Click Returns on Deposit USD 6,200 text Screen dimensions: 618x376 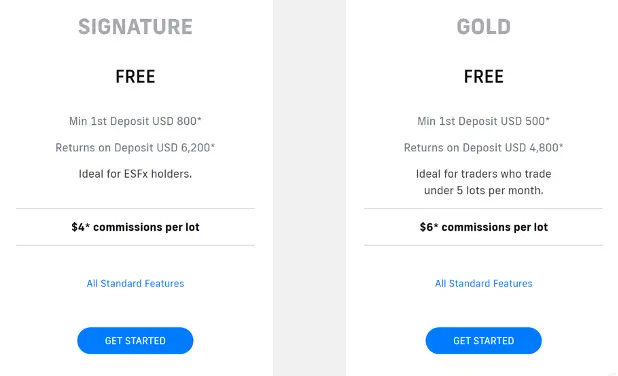click(135, 147)
